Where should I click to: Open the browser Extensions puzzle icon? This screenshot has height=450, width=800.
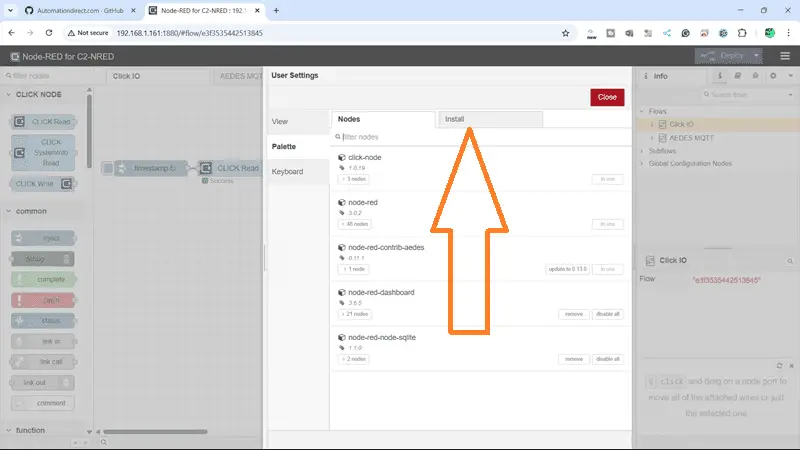pos(742,33)
